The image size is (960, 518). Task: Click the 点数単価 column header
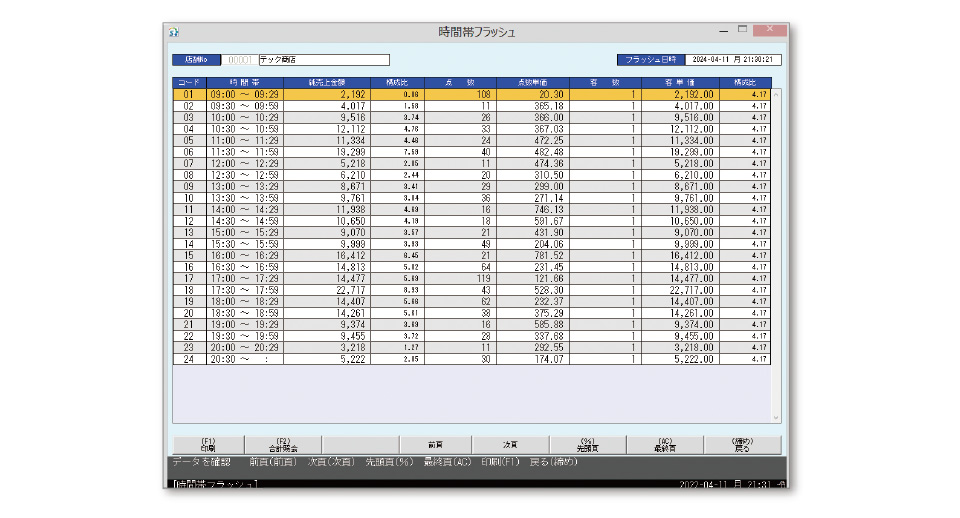[532, 82]
